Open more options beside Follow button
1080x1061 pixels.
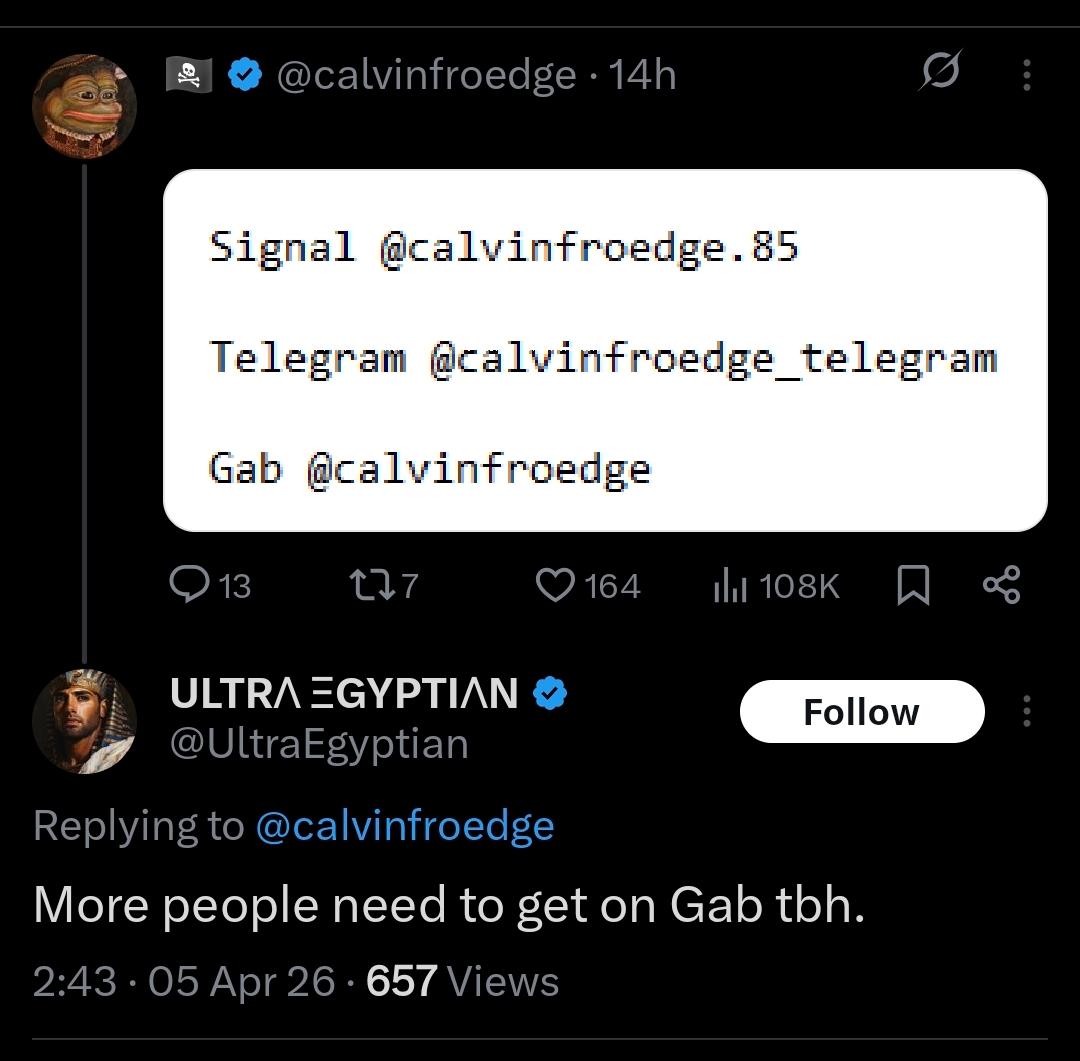pyautogui.click(x=1026, y=711)
